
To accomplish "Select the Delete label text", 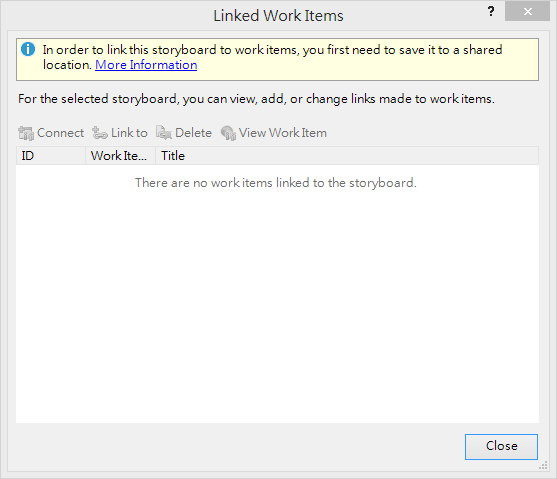I will coord(193,133).
